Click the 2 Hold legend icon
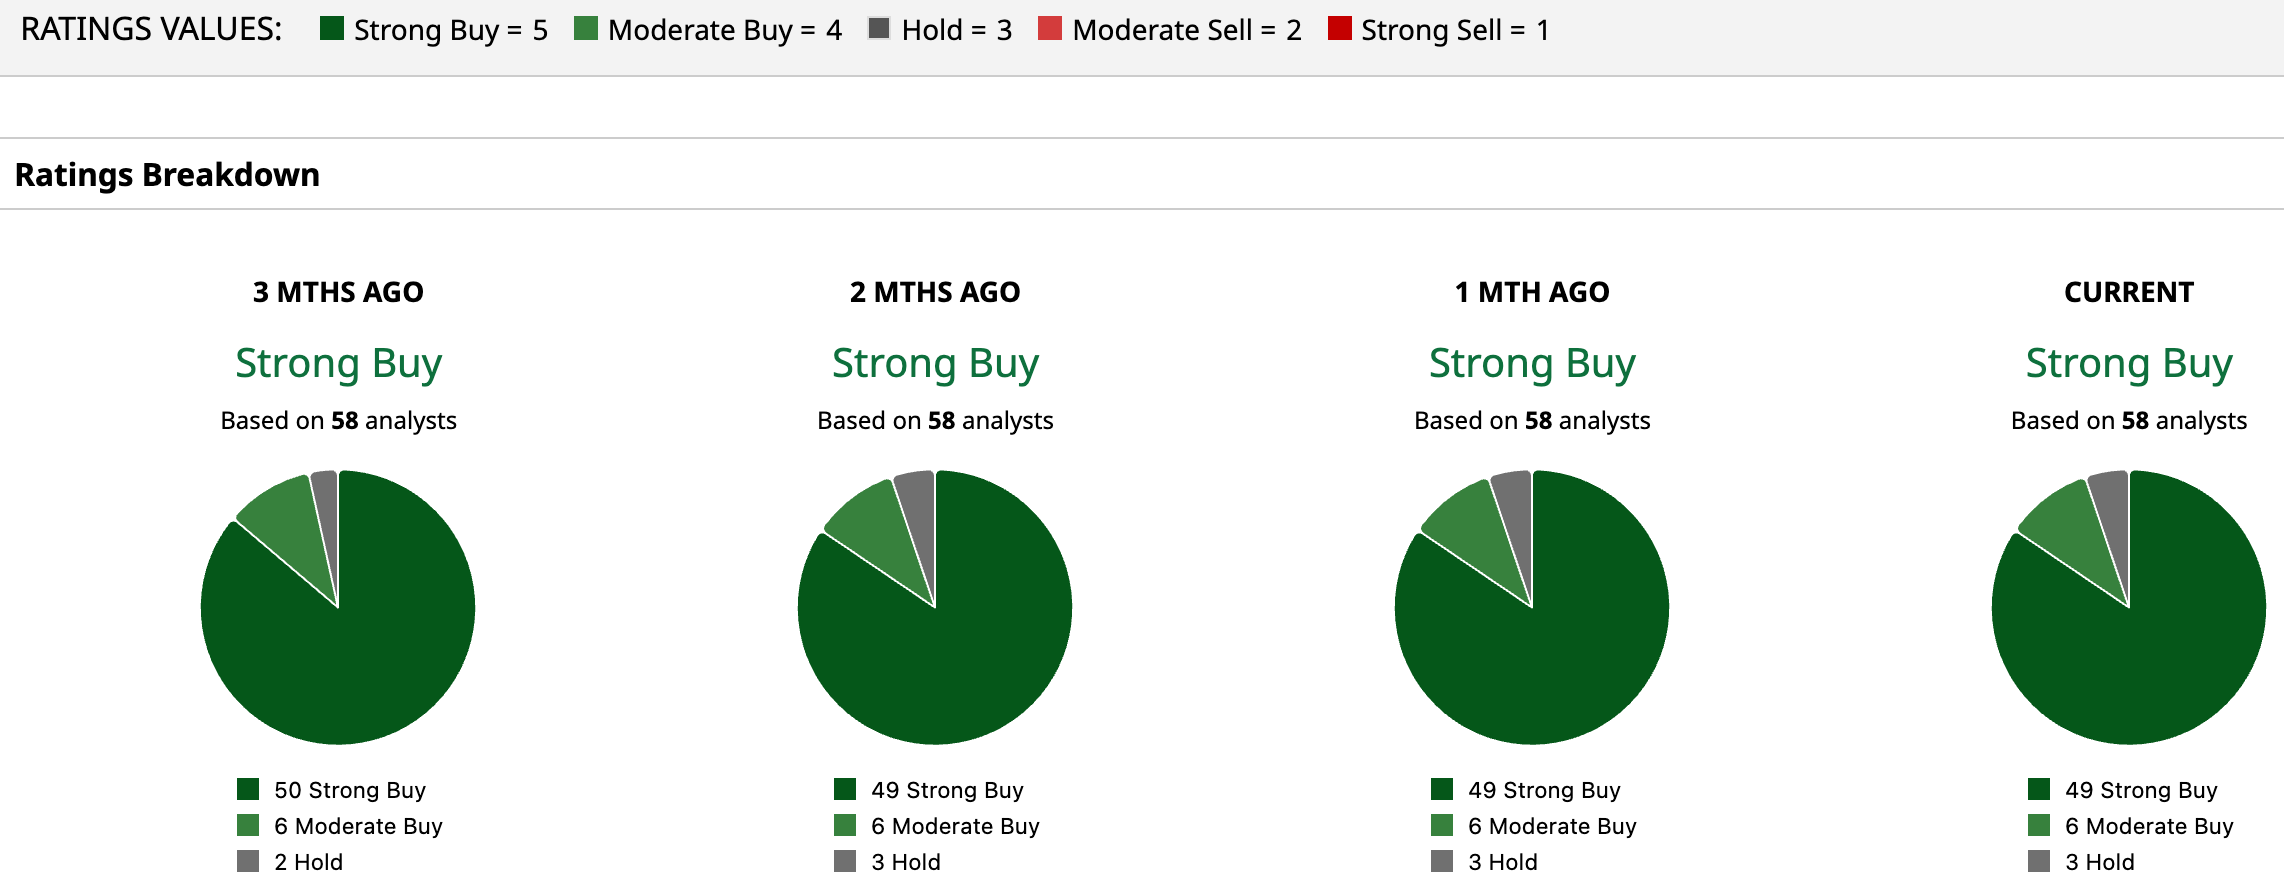The width and height of the screenshot is (2284, 894). coord(248,861)
